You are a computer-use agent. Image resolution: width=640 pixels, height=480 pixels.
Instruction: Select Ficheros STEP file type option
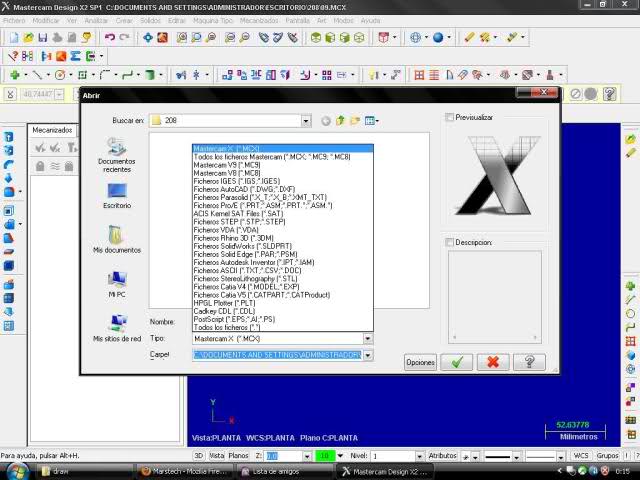[282, 222]
